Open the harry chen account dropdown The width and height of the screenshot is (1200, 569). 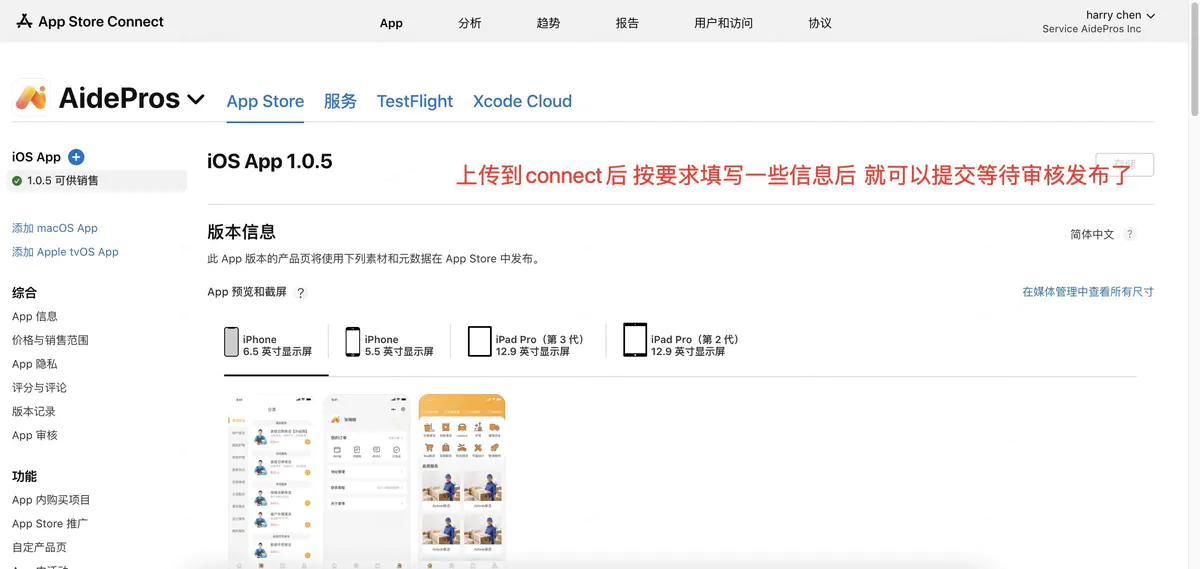point(1120,15)
